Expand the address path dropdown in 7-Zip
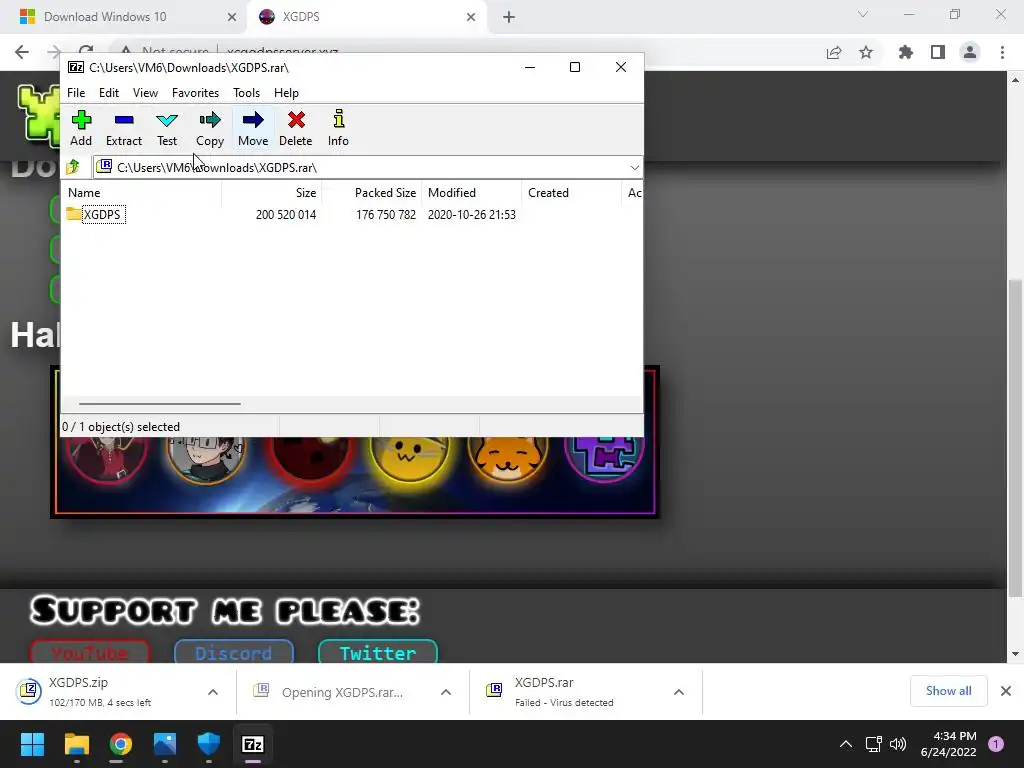The height and width of the screenshot is (768, 1024). click(x=634, y=168)
